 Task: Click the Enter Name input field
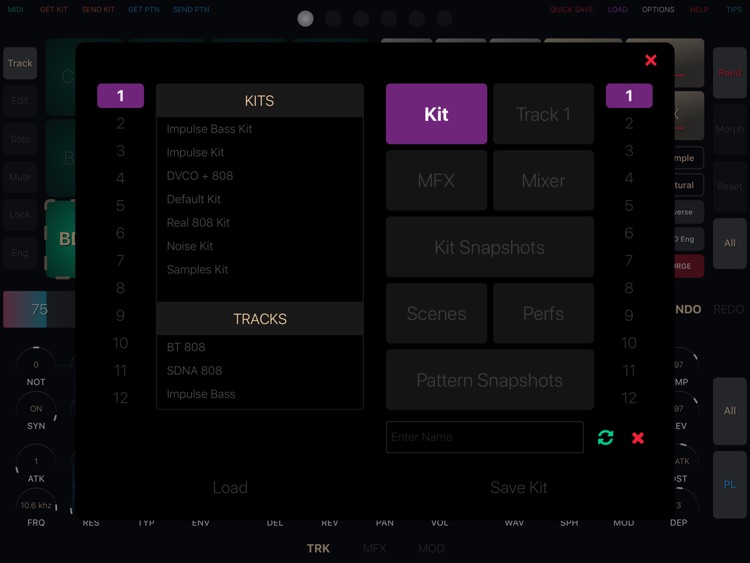(485, 437)
